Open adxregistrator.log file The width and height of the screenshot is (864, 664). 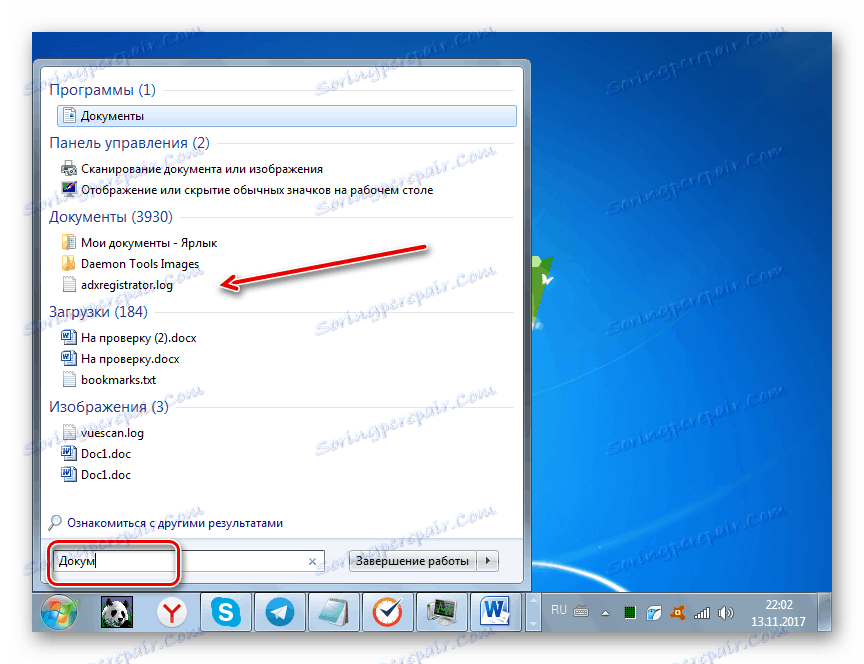pos(127,284)
